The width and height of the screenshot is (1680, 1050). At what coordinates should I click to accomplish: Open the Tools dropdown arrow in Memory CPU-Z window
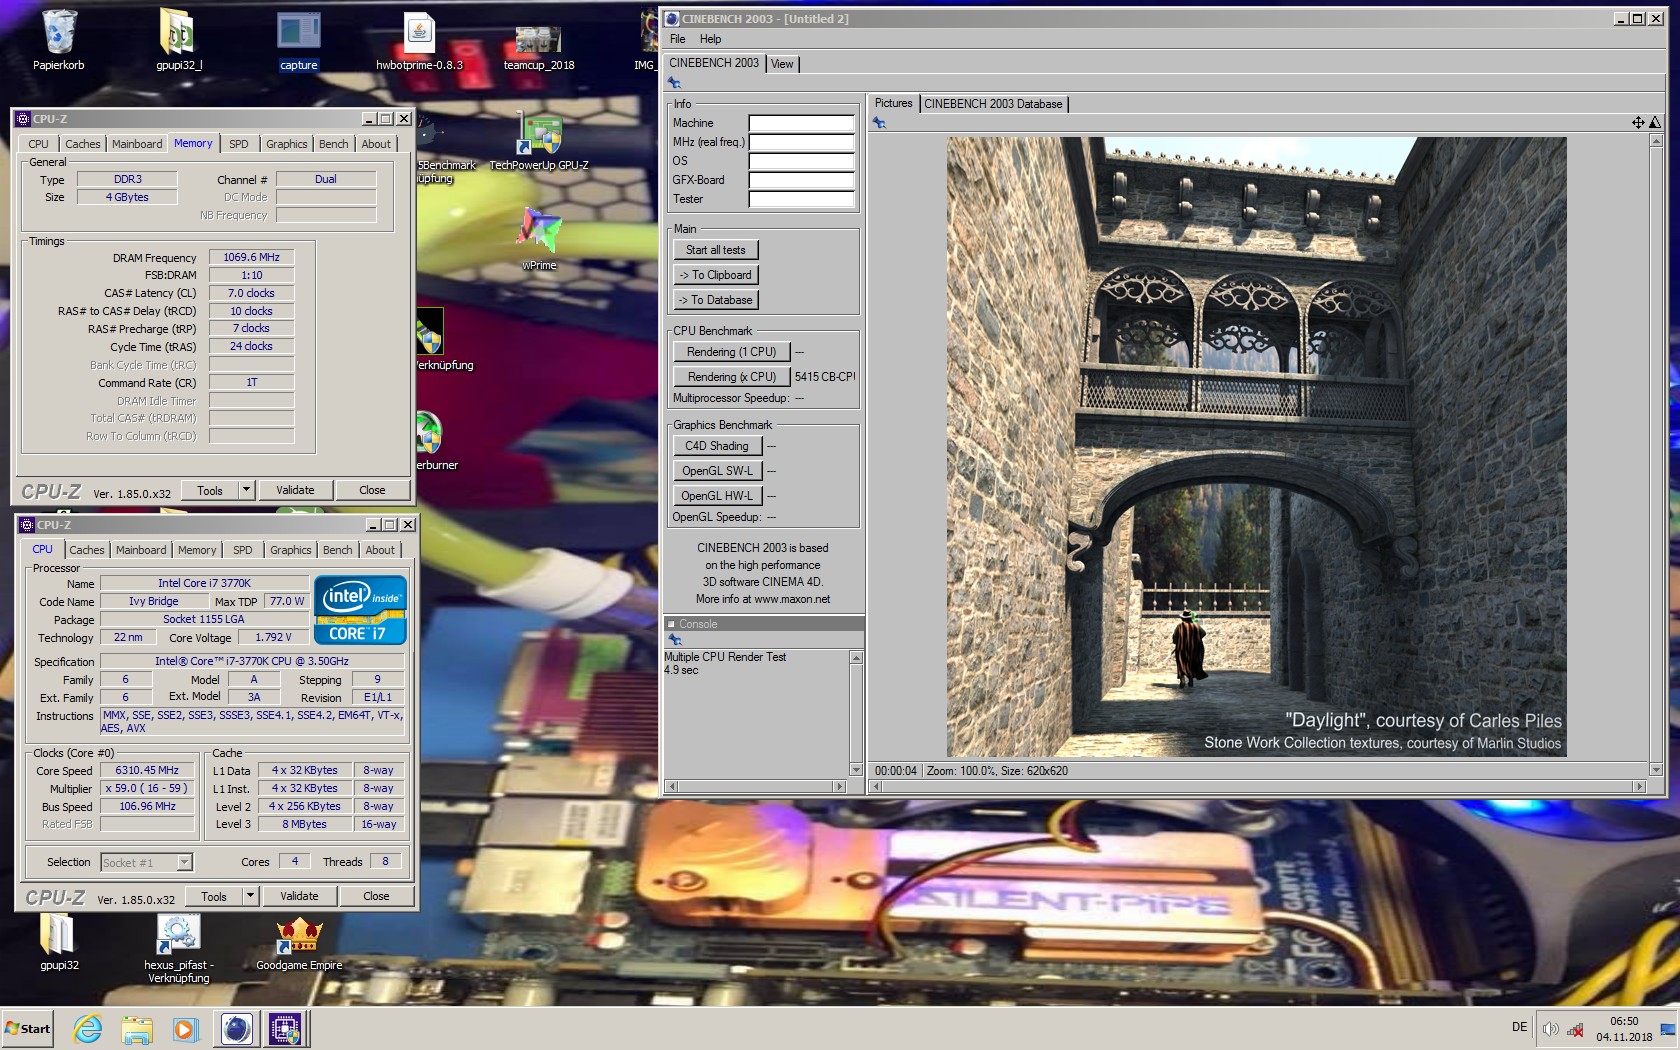(x=246, y=490)
